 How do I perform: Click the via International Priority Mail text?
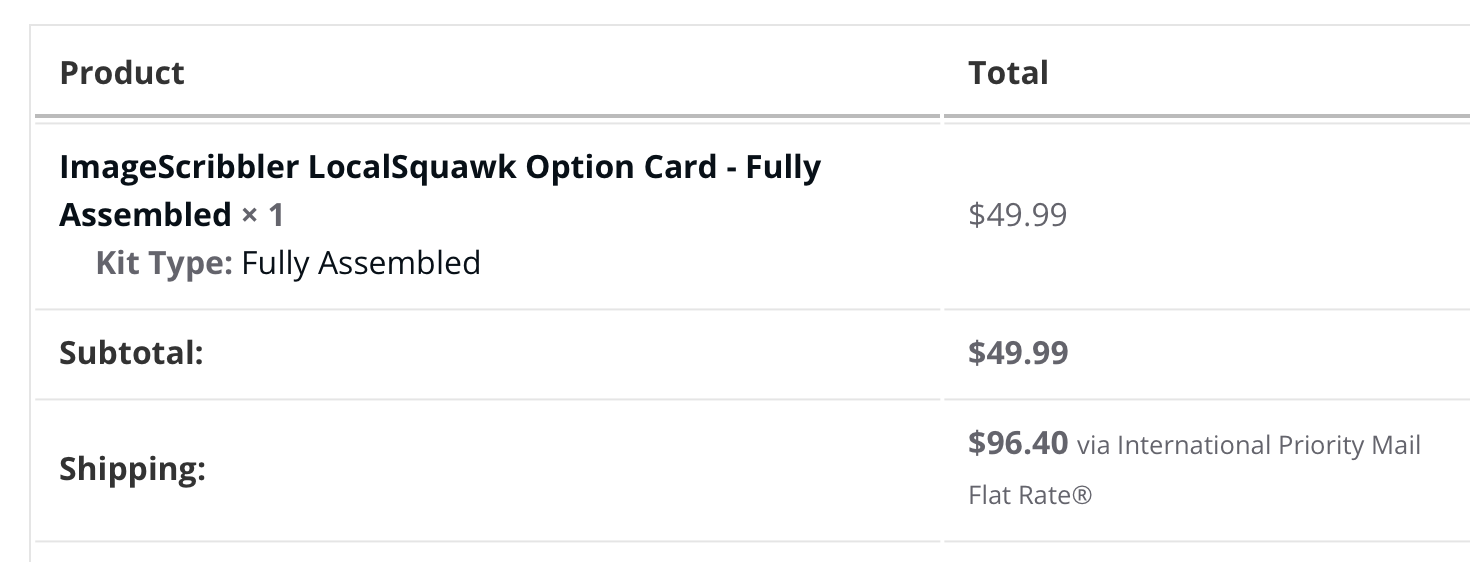pos(1249,445)
